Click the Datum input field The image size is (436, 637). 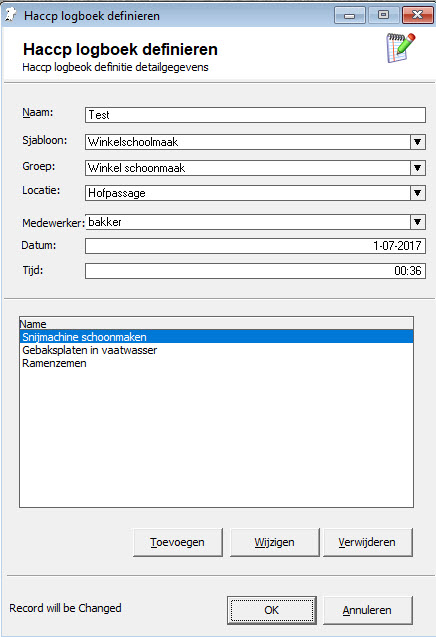[x=255, y=246]
